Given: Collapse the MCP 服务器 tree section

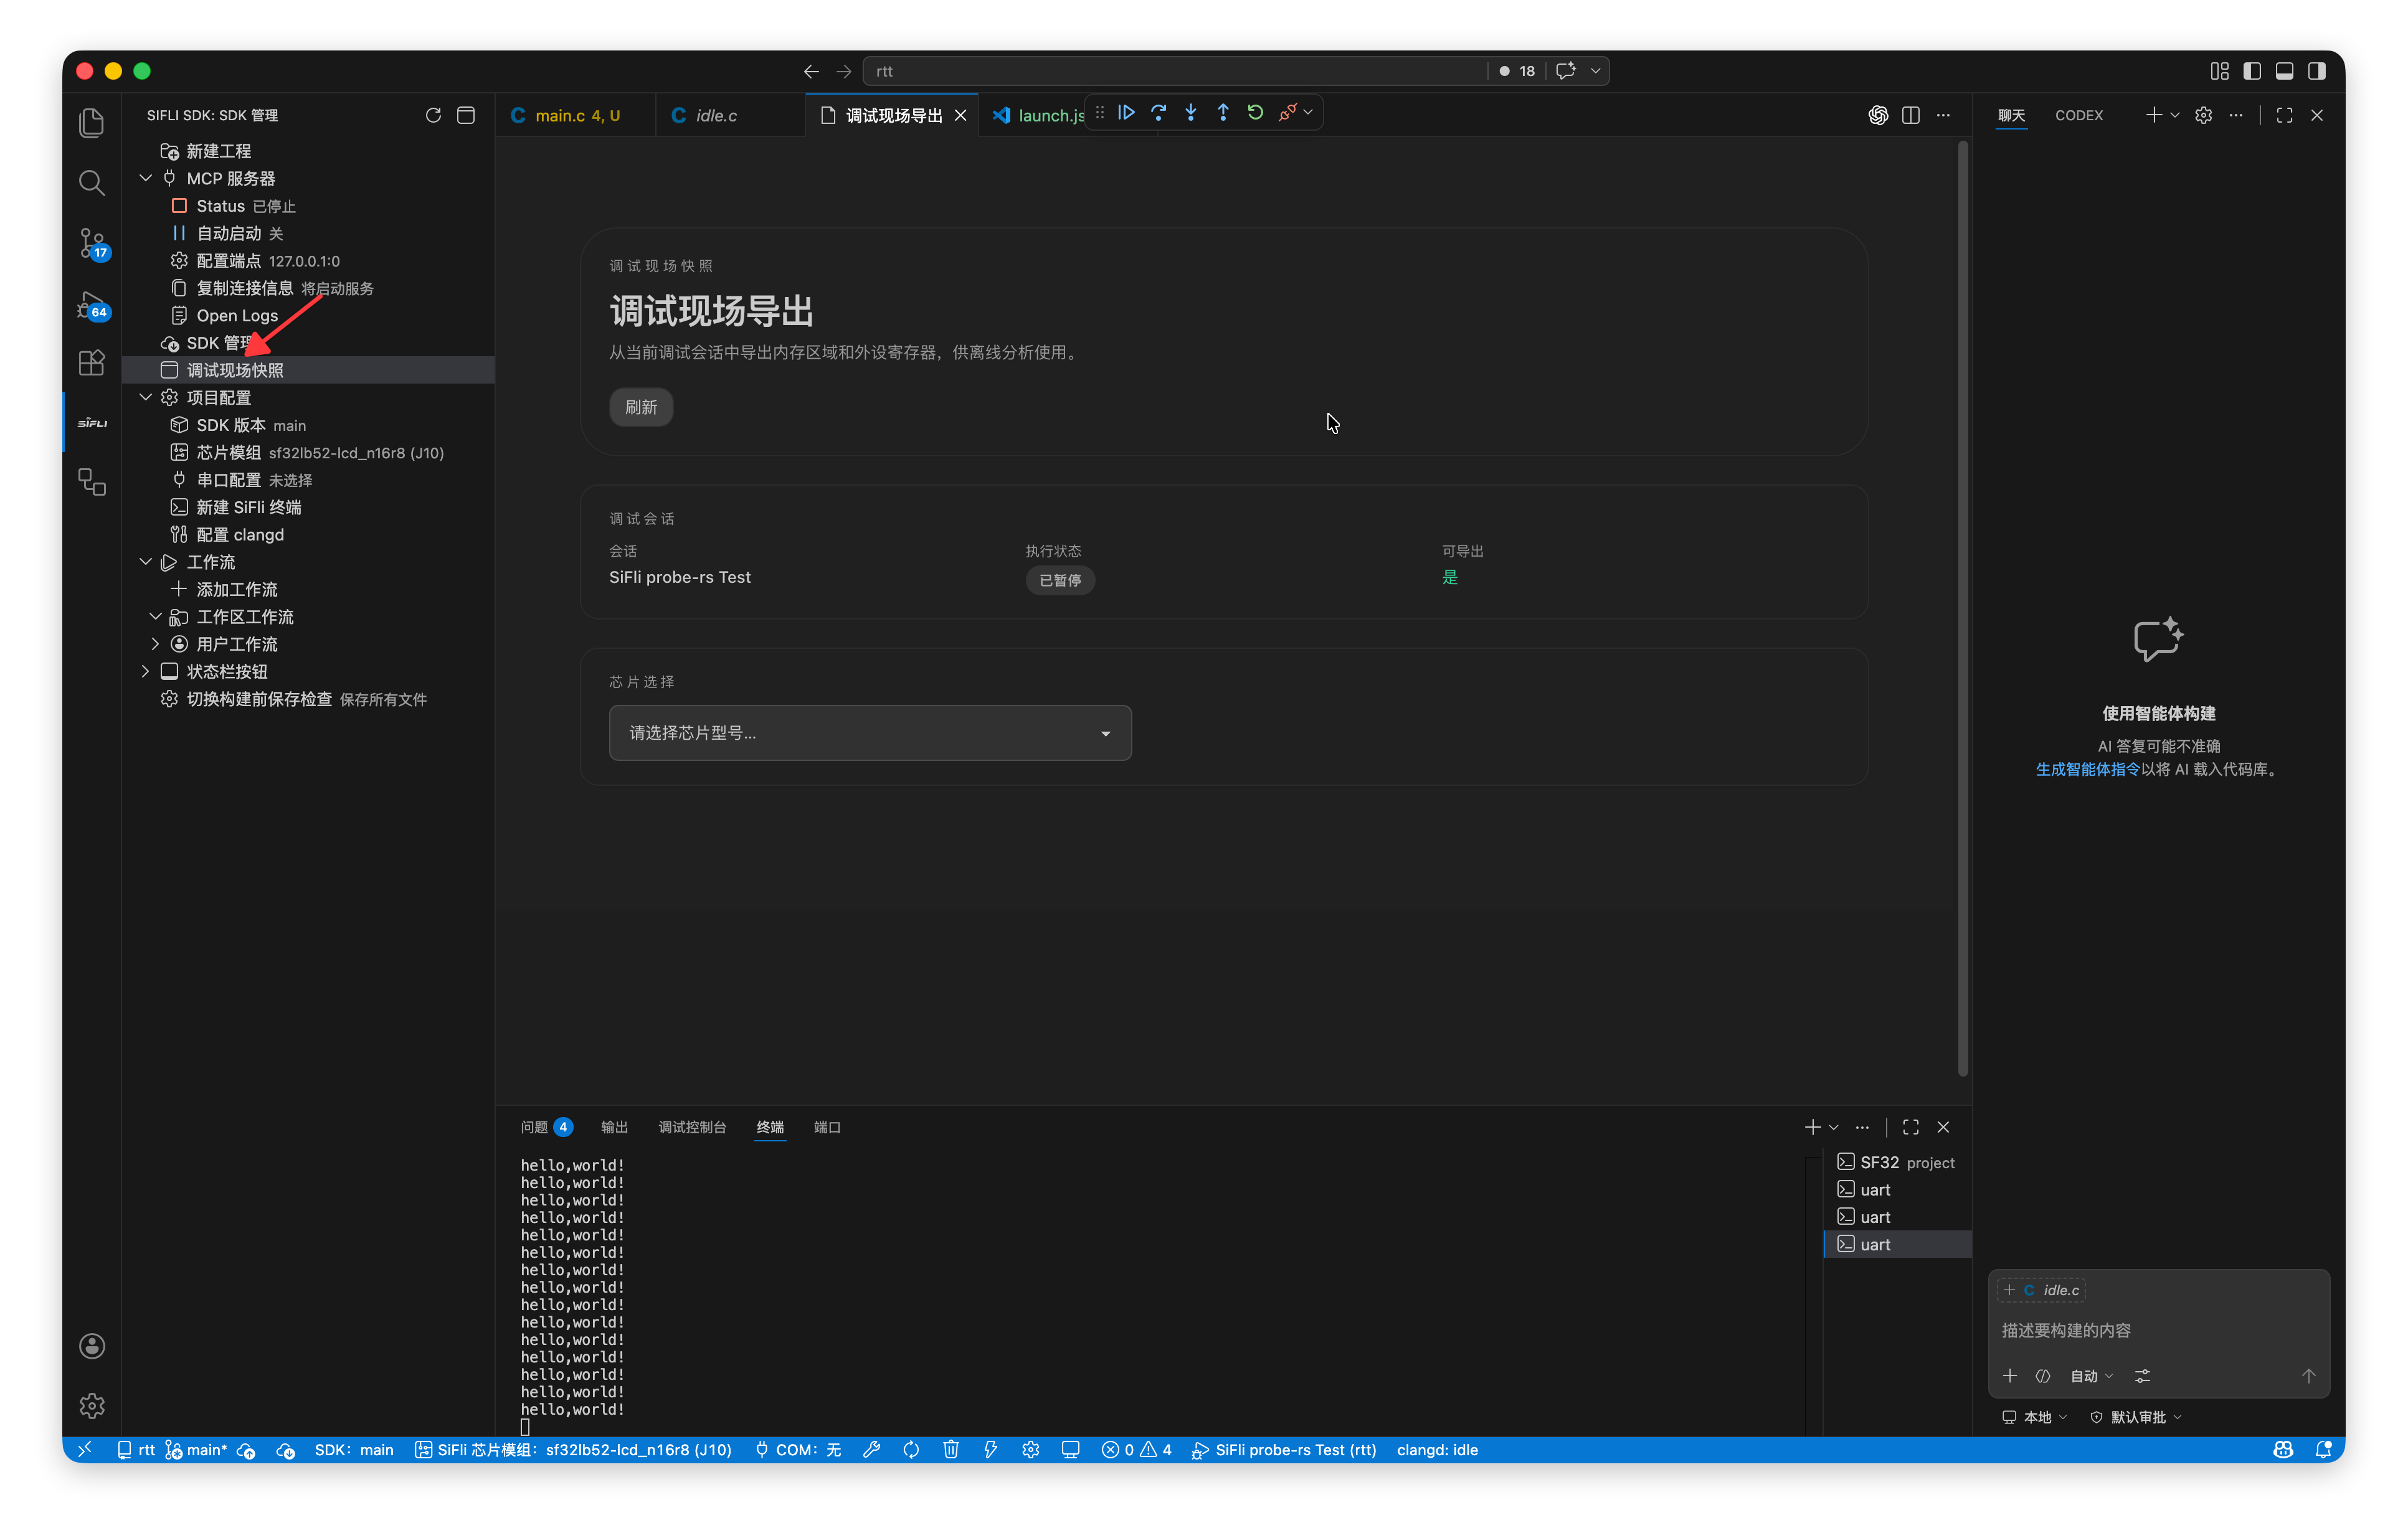Looking at the screenshot, I should click(x=146, y=178).
